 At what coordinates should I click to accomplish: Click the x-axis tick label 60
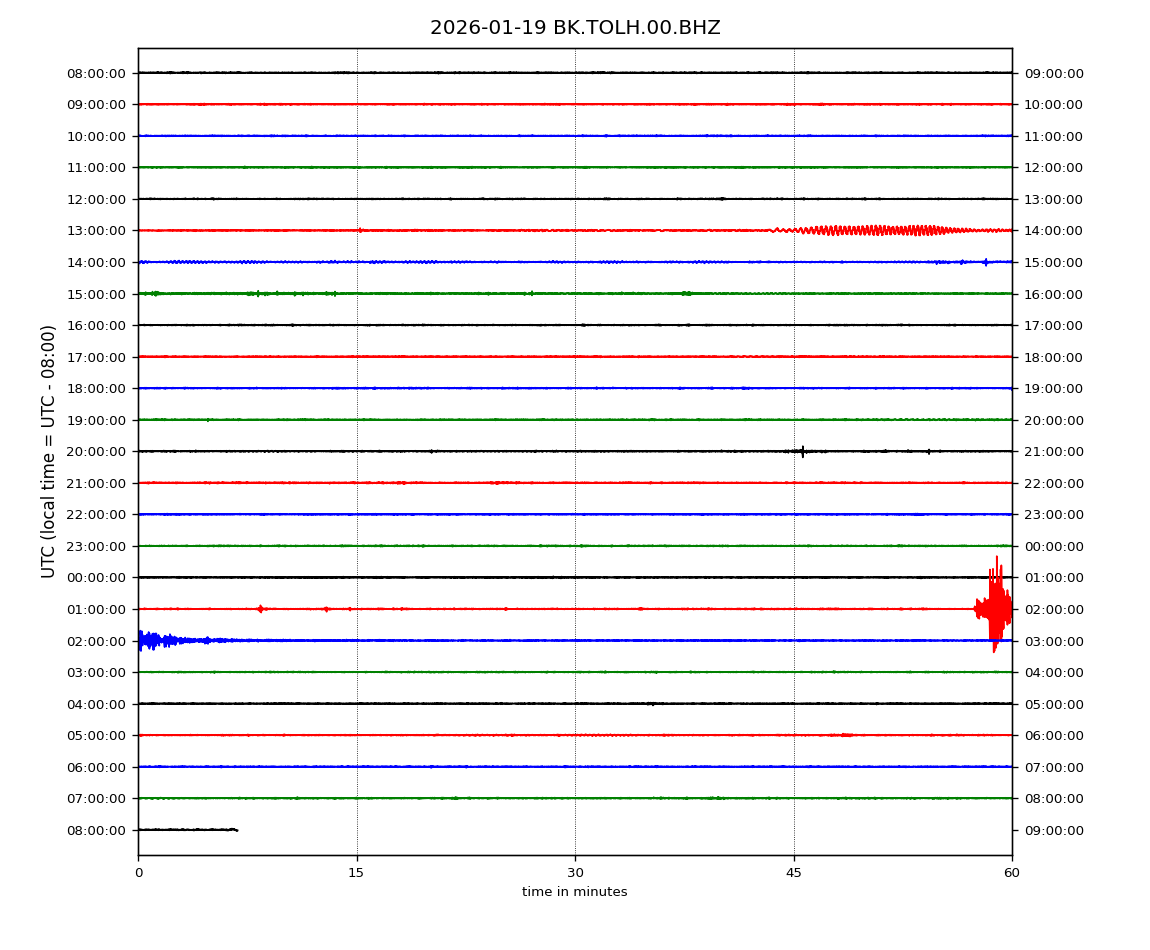tap(1012, 873)
